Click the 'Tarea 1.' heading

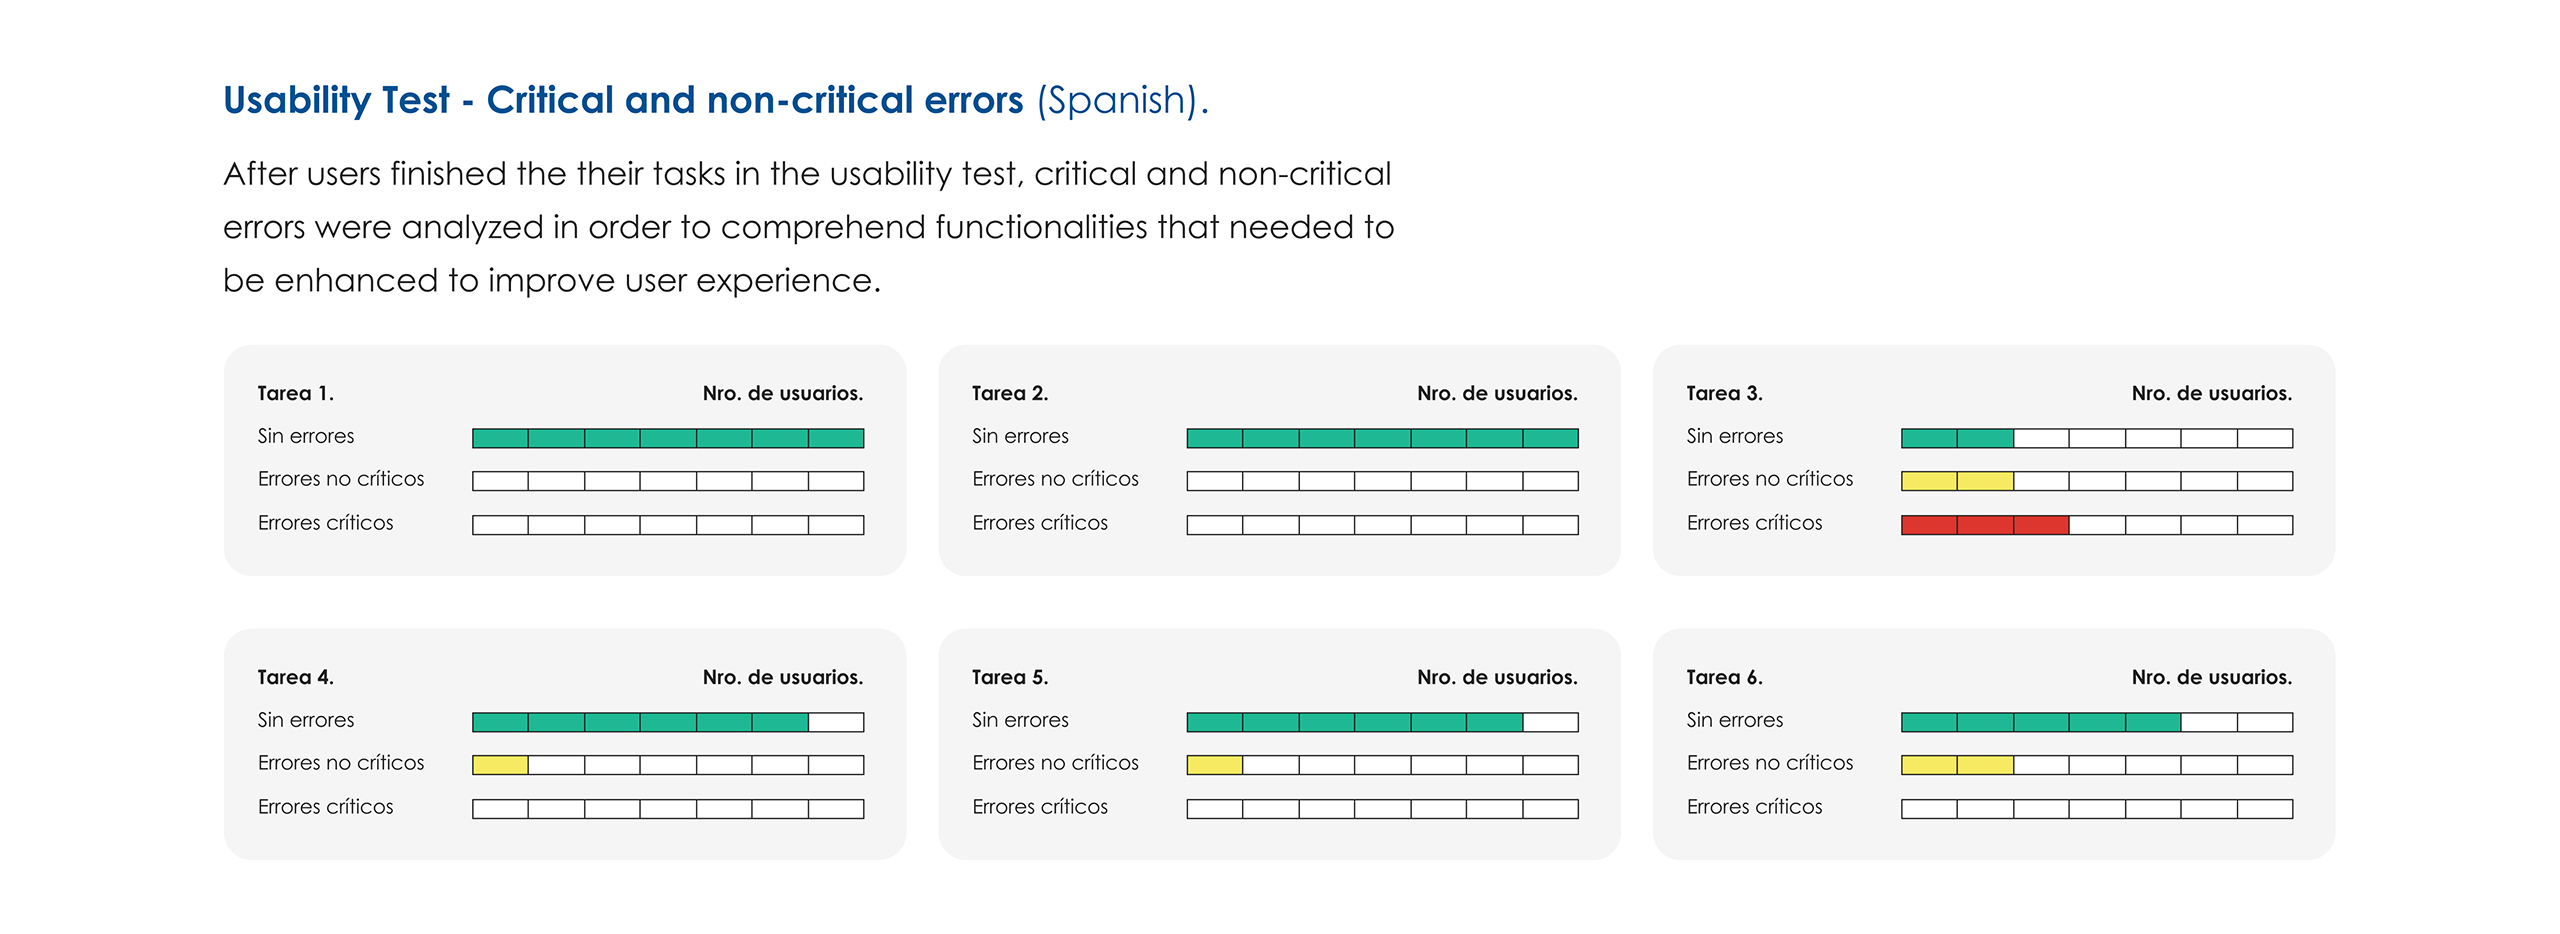295,393
